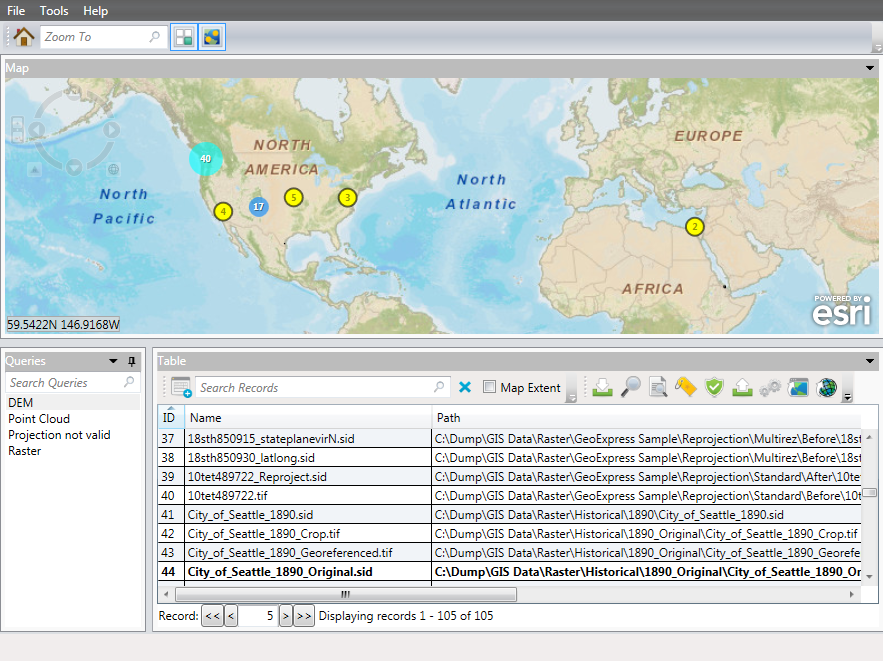Click the last-record navigation button

click(x=303, y=615)
